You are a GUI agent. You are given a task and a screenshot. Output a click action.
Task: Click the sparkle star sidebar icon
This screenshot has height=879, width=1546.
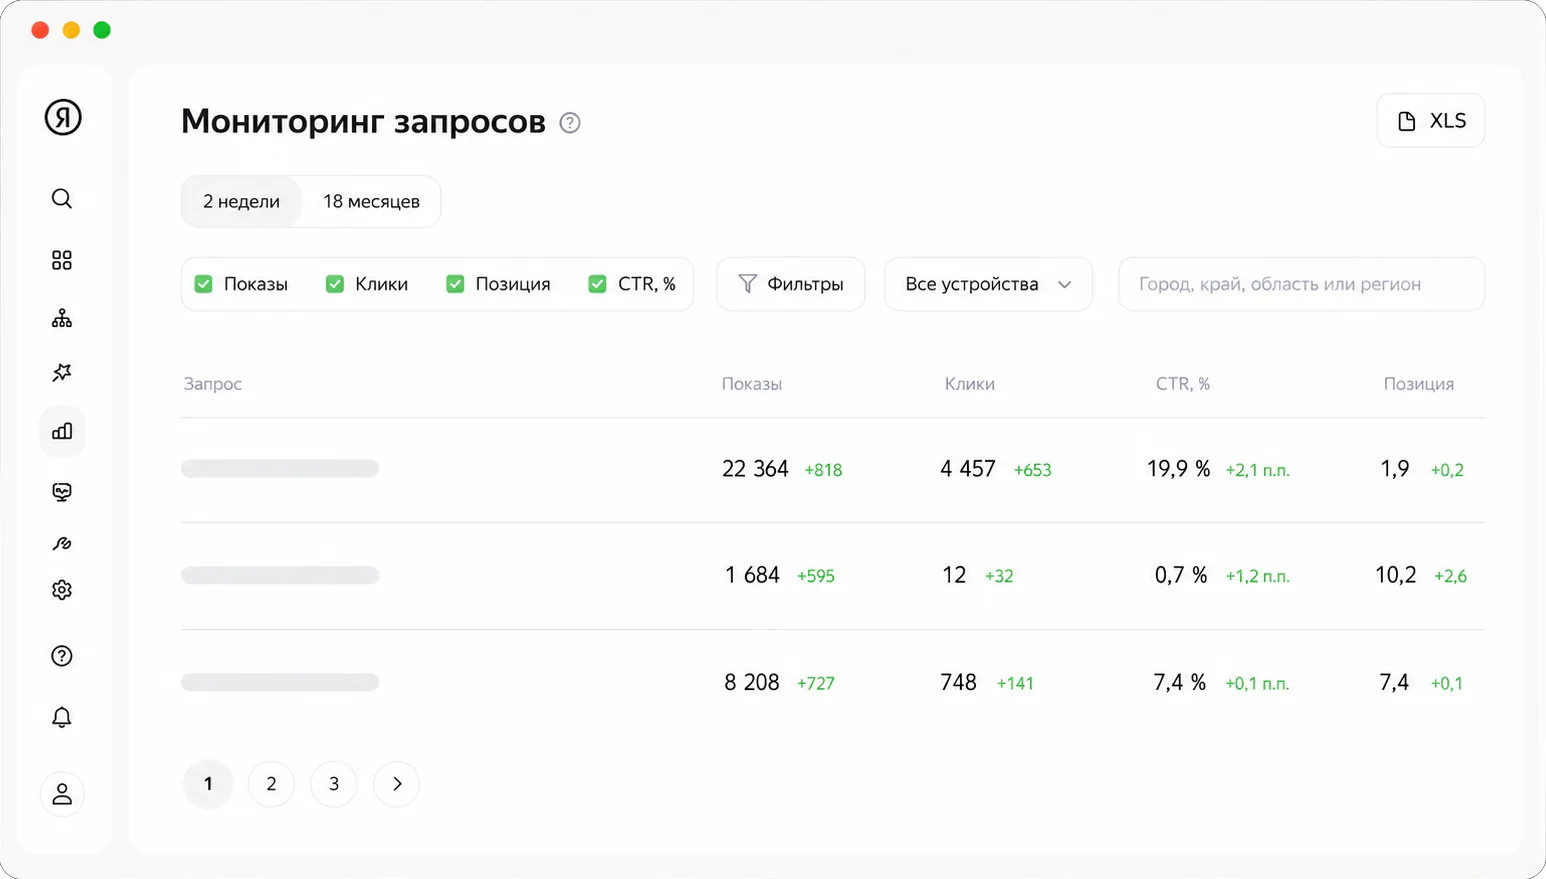(x=62, y=372)
